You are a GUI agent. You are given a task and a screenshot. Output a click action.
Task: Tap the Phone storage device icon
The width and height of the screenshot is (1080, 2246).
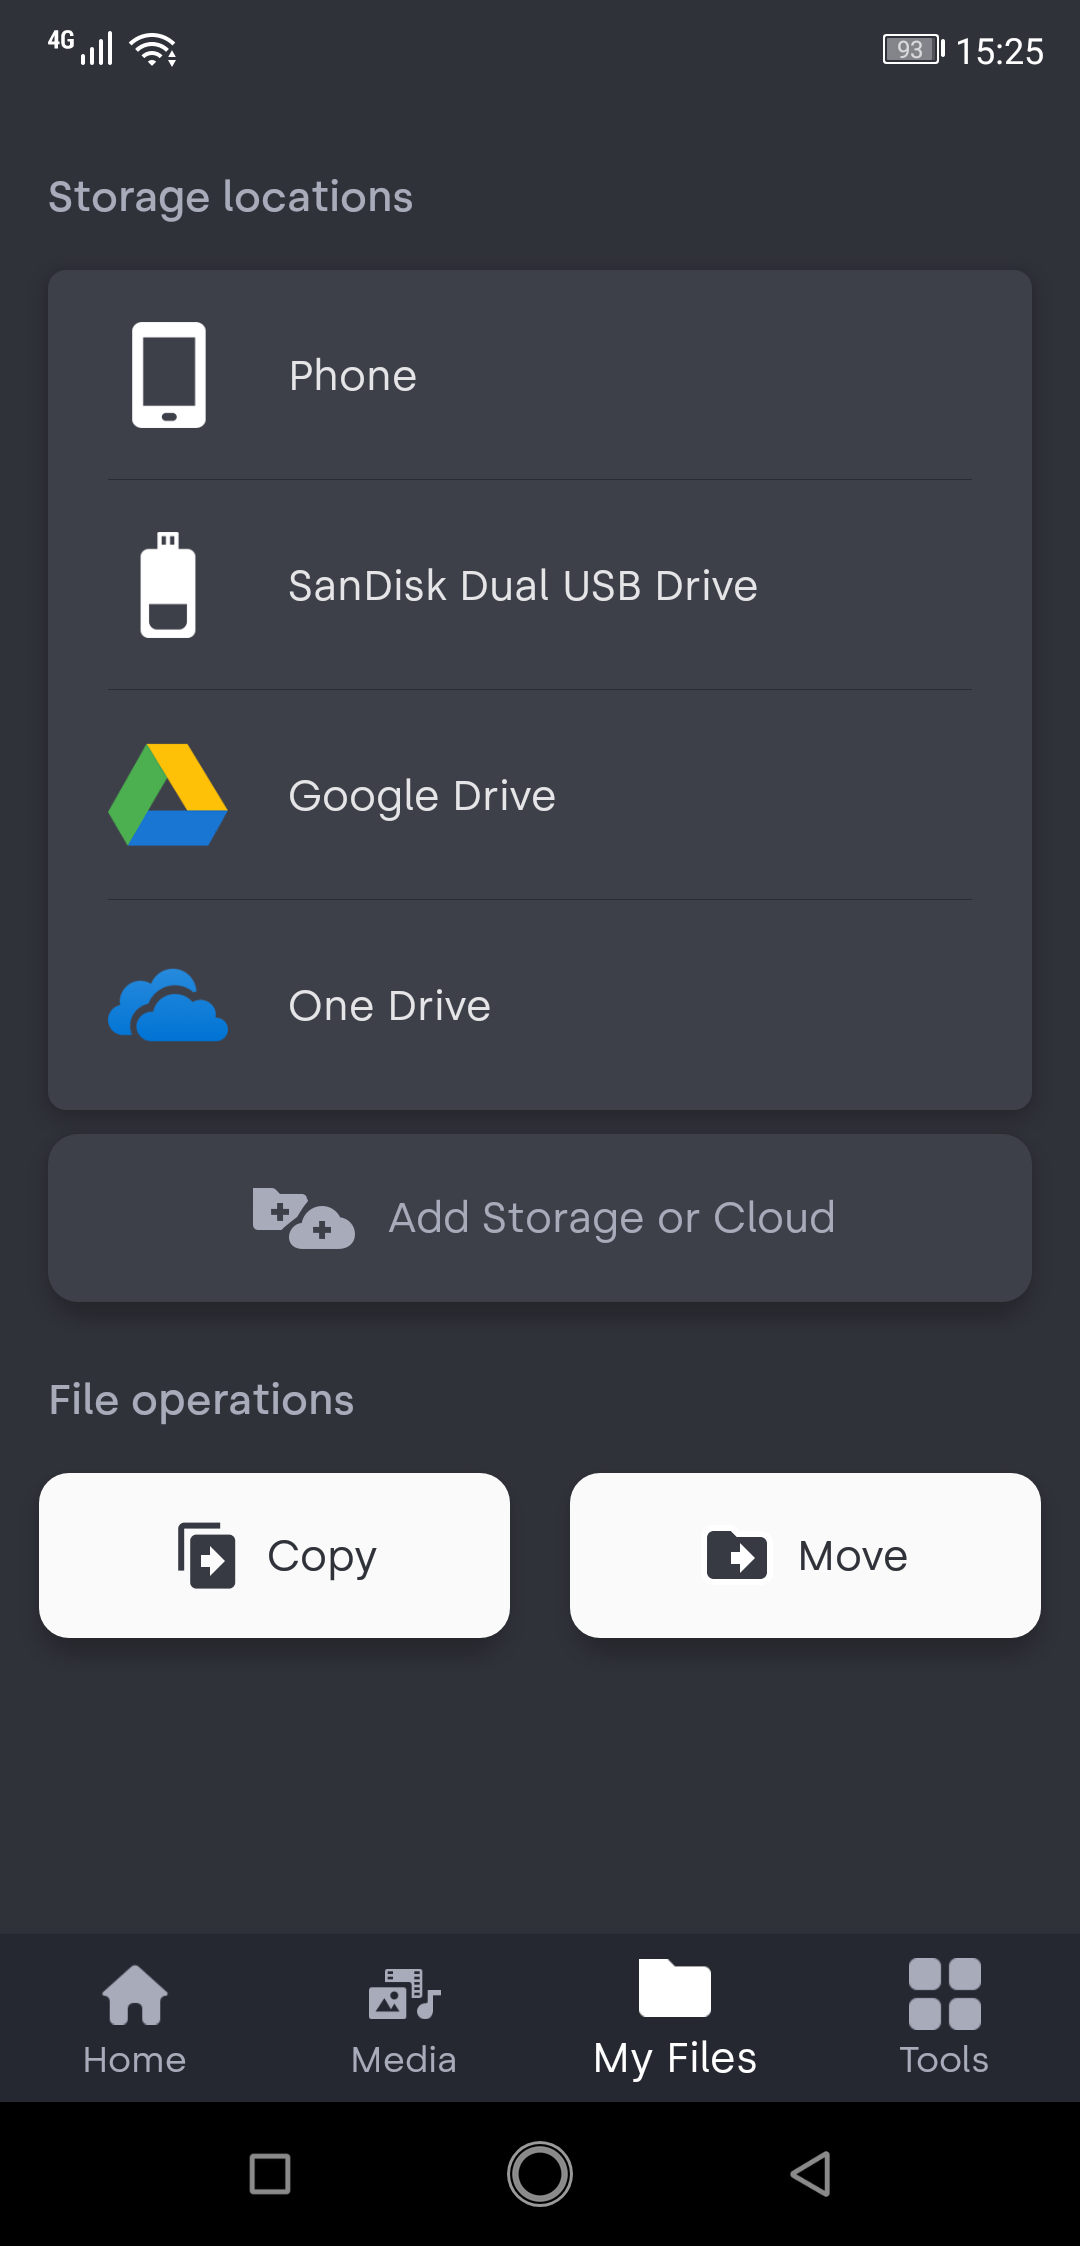(169, 375)
